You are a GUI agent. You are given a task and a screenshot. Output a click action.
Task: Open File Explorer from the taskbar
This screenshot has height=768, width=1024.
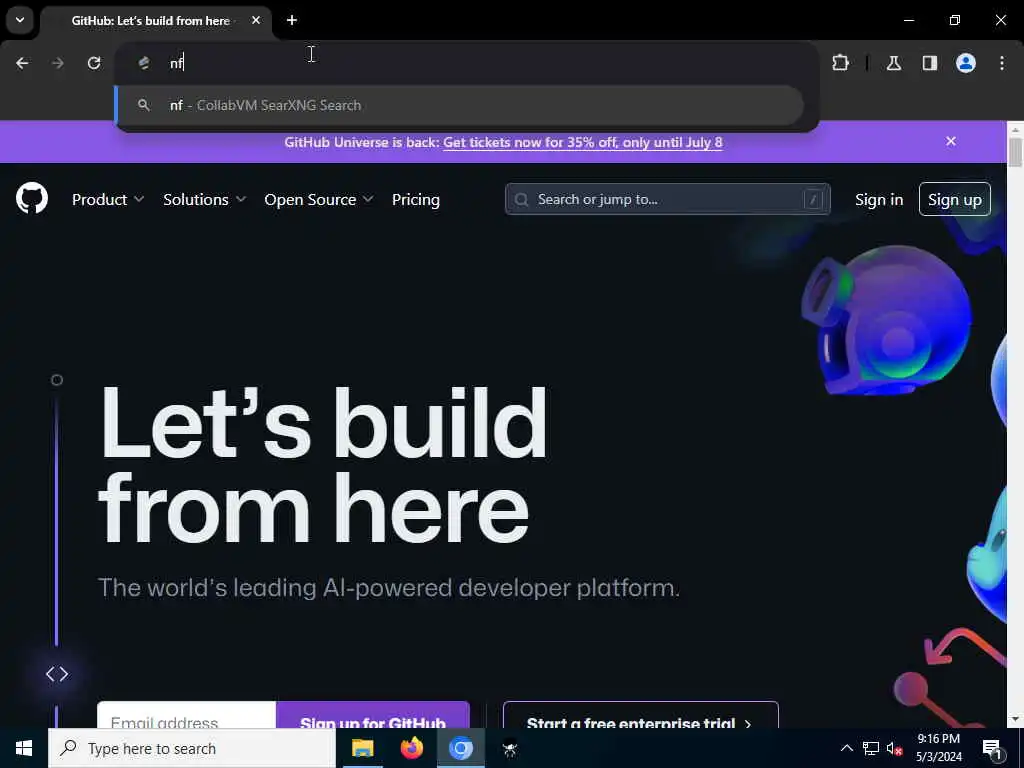pos(362,748)
